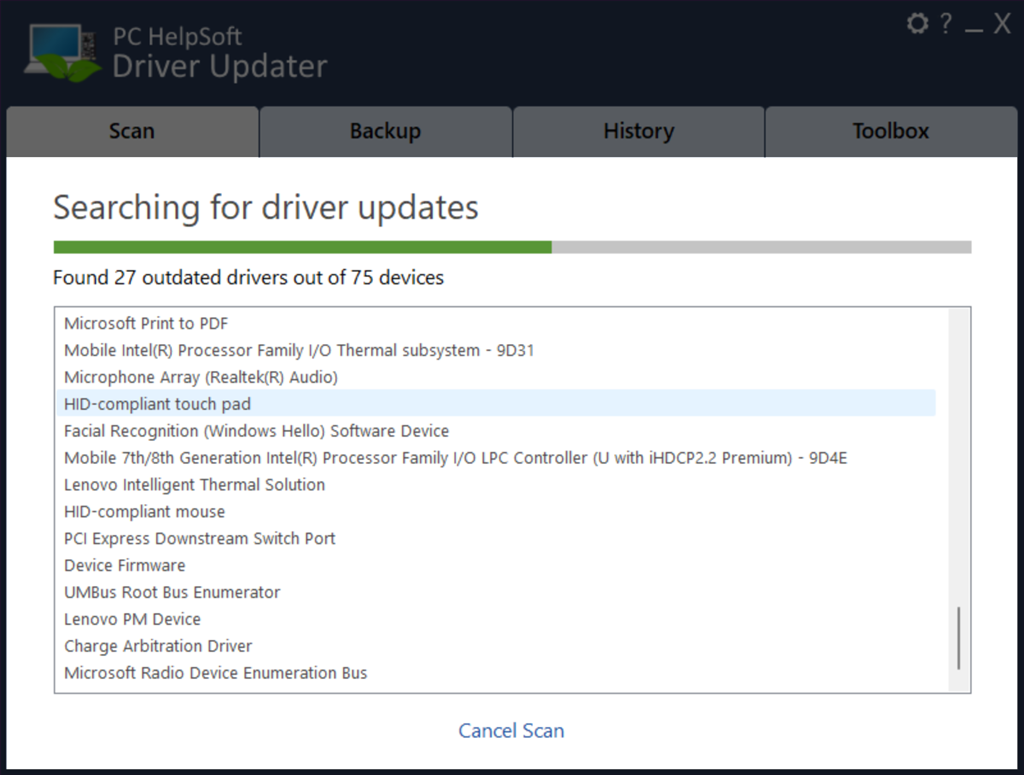Select Lenovo Intelligent Thermal Solution row
Image resolution: width=1024 pixels, height=775 pixels.
point(496,484)
